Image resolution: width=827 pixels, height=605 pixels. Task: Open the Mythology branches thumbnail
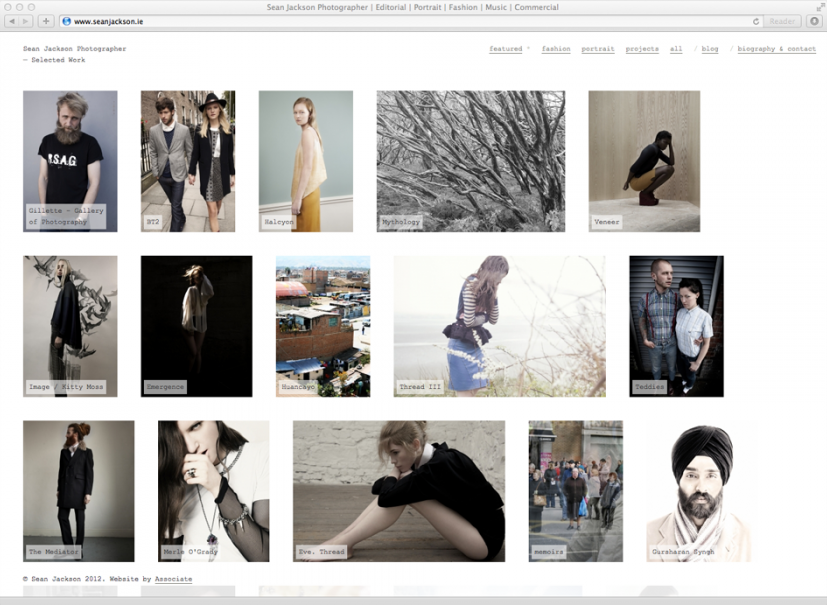tap(470, 161)
